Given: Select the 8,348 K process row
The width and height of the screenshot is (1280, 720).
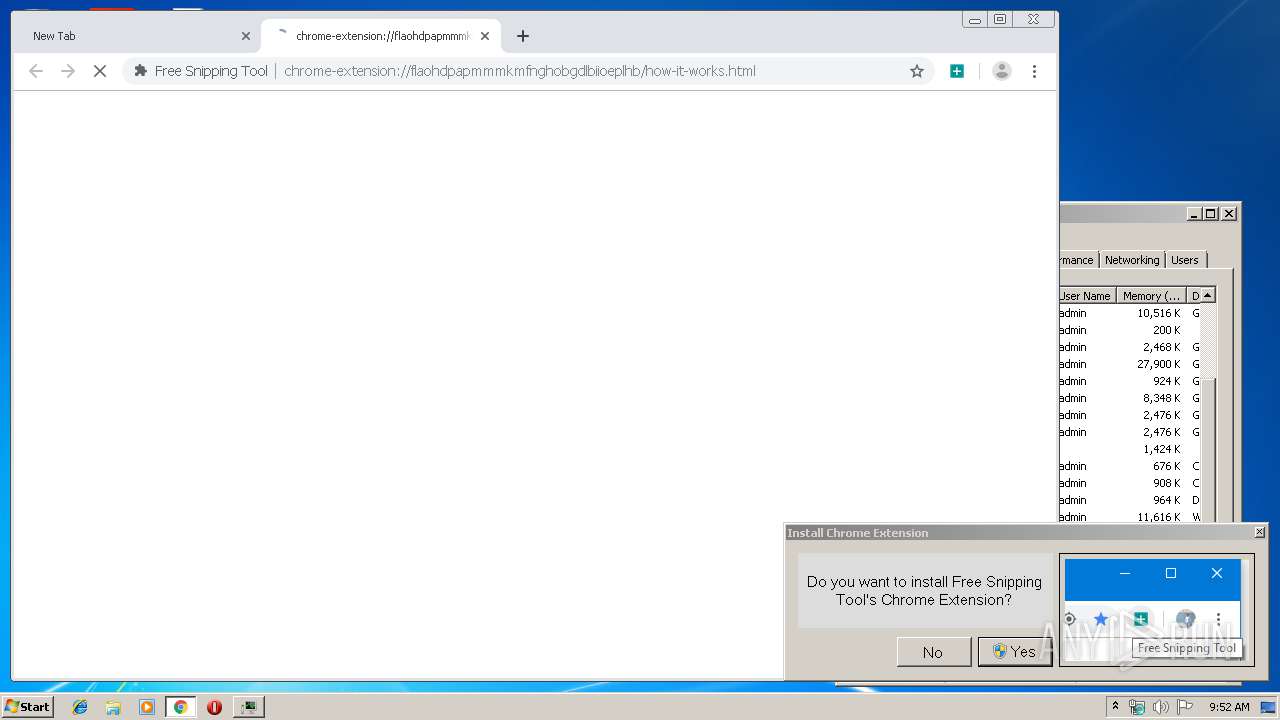Looking at the screenshot, I should pos(1130,398).
